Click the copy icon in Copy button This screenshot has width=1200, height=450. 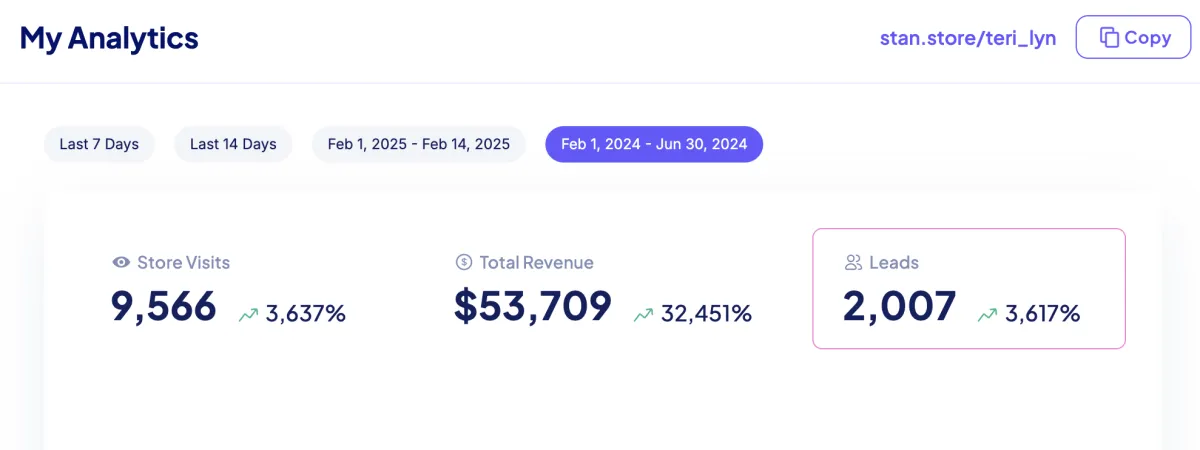(x=1108, y=38)
